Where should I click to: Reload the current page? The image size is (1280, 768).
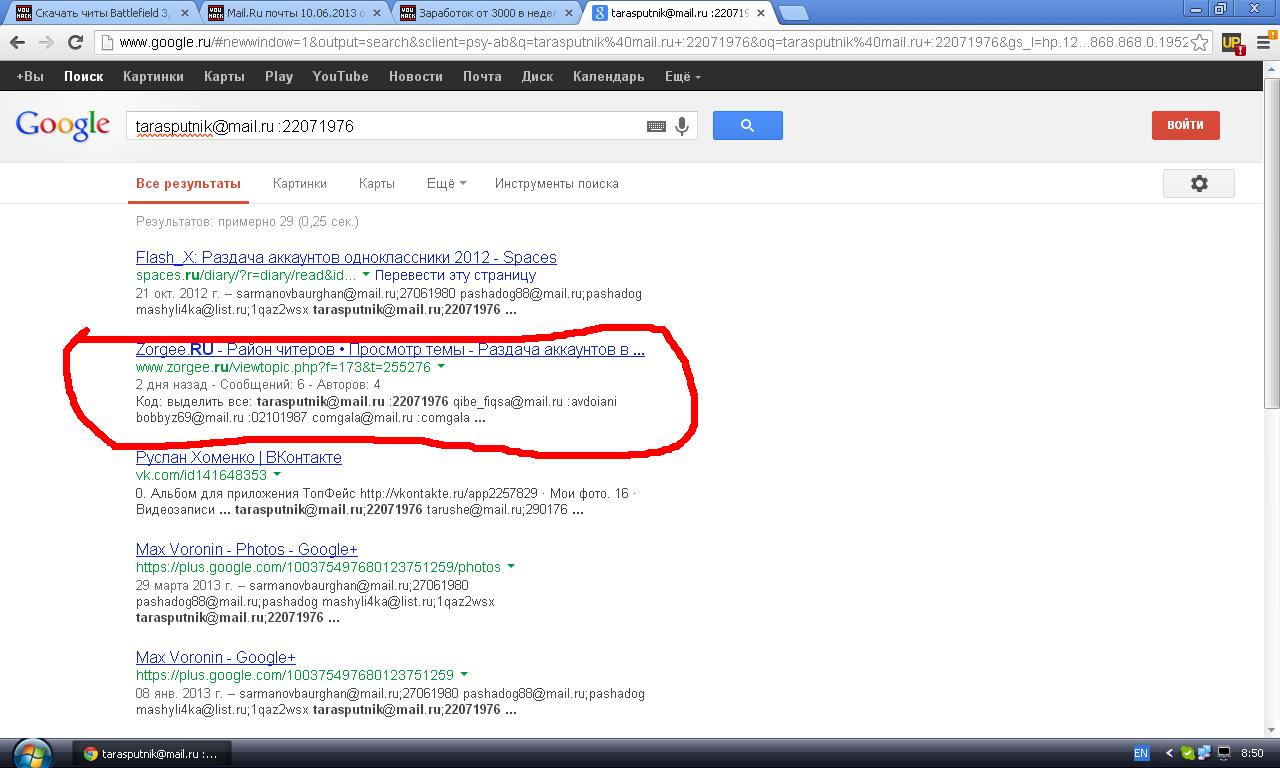pyautogui.click(x=75, y=43)
